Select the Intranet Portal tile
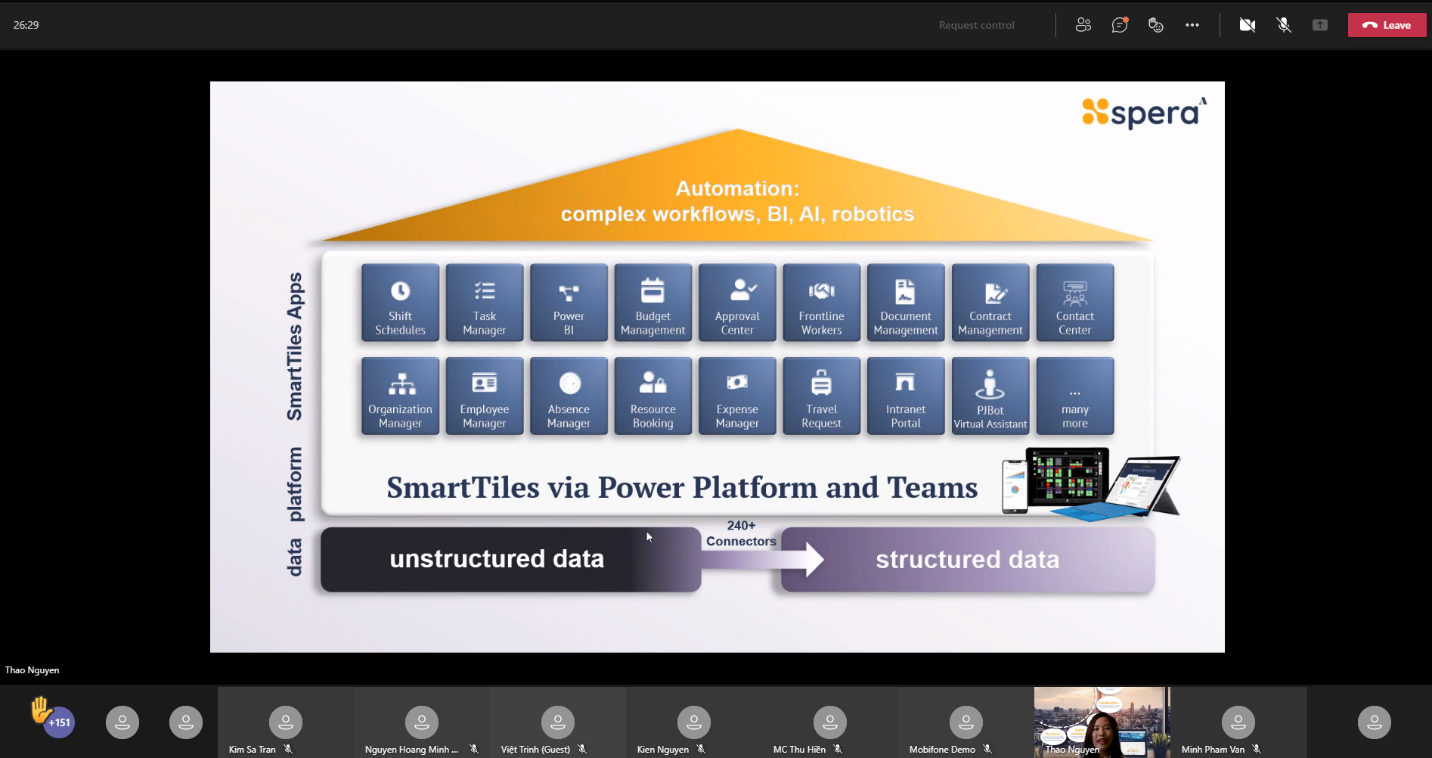1432x758 pixels. (906, 396)
